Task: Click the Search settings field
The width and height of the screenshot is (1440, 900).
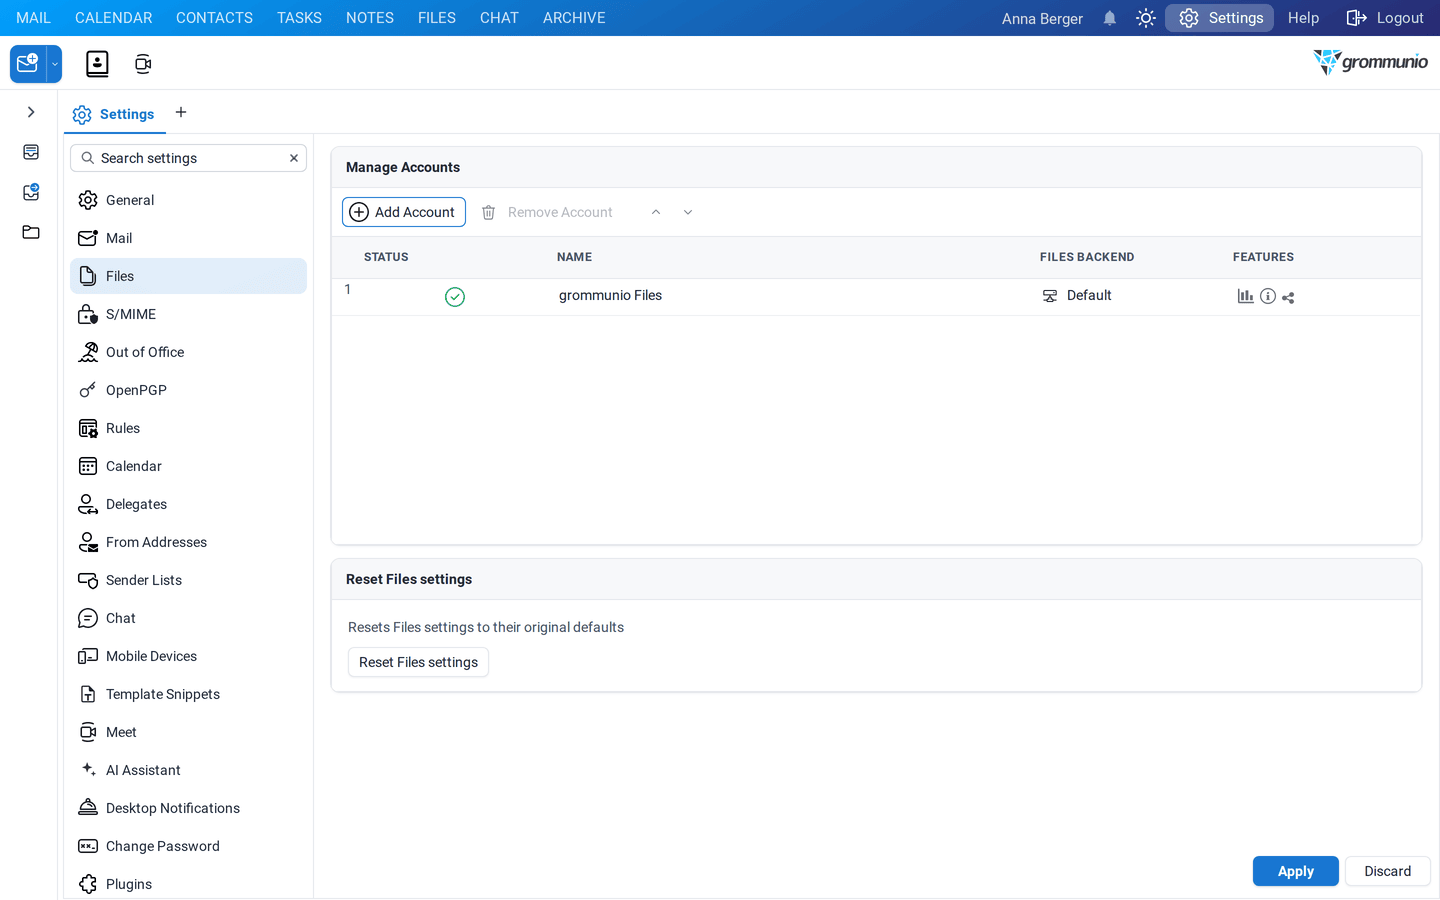Action: (188, 158)
